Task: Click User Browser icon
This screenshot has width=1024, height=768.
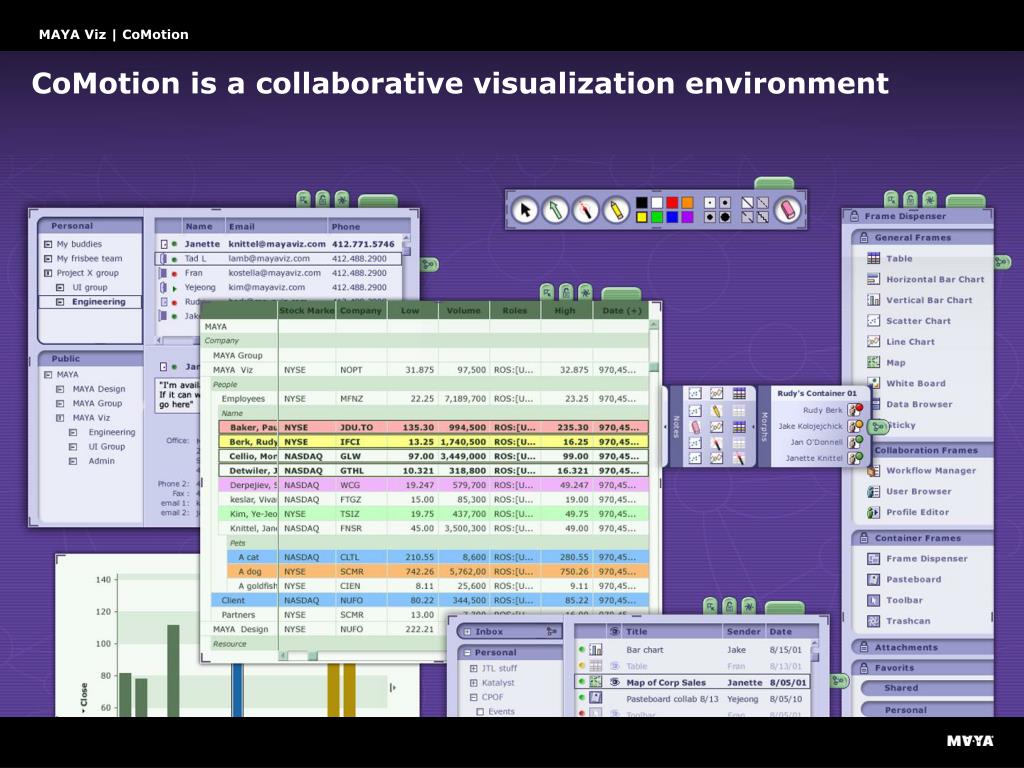Action: coord(873,492)
